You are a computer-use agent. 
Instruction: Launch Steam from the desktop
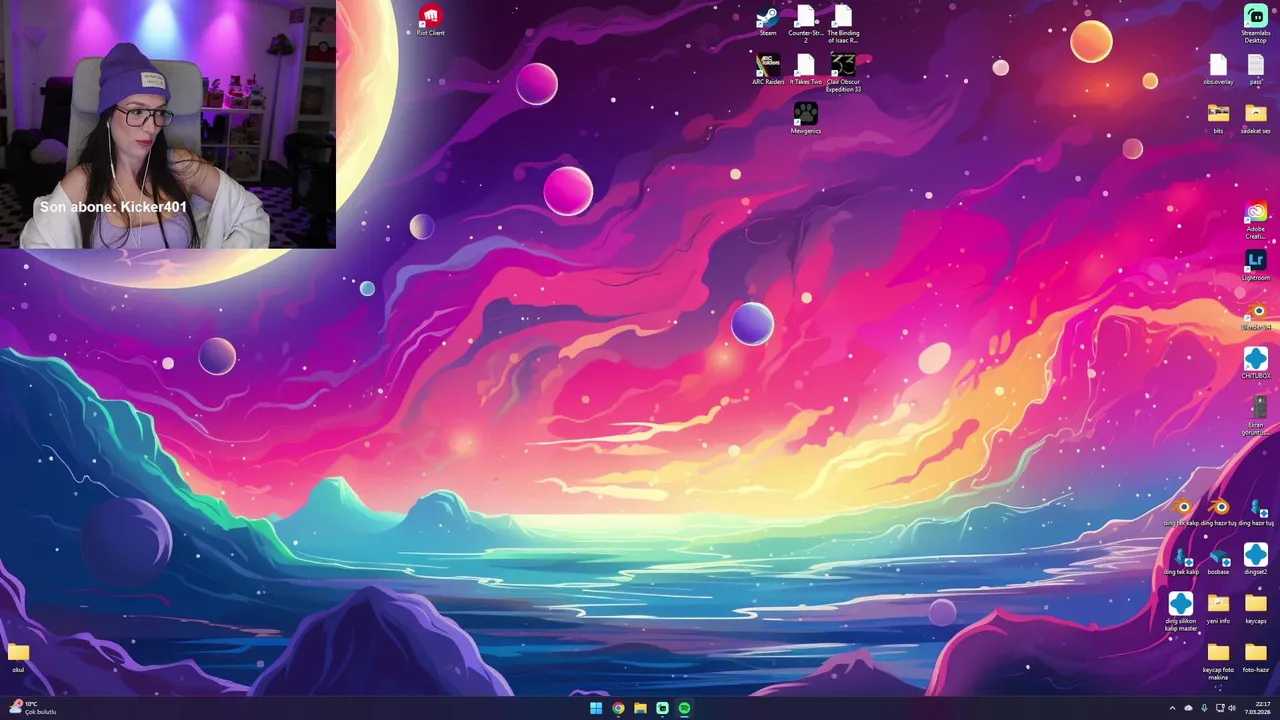pyautogui.click(x=767, y=20)
